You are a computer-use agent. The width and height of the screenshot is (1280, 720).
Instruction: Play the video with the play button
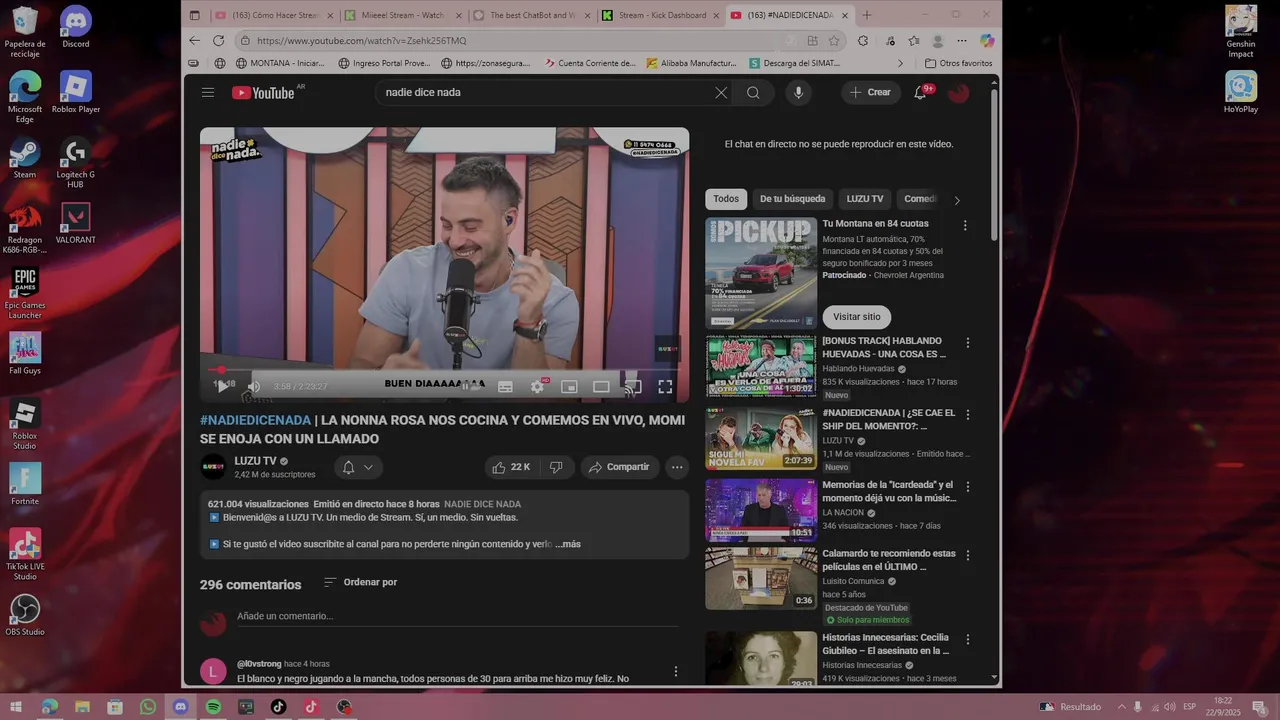coord(223,386)
